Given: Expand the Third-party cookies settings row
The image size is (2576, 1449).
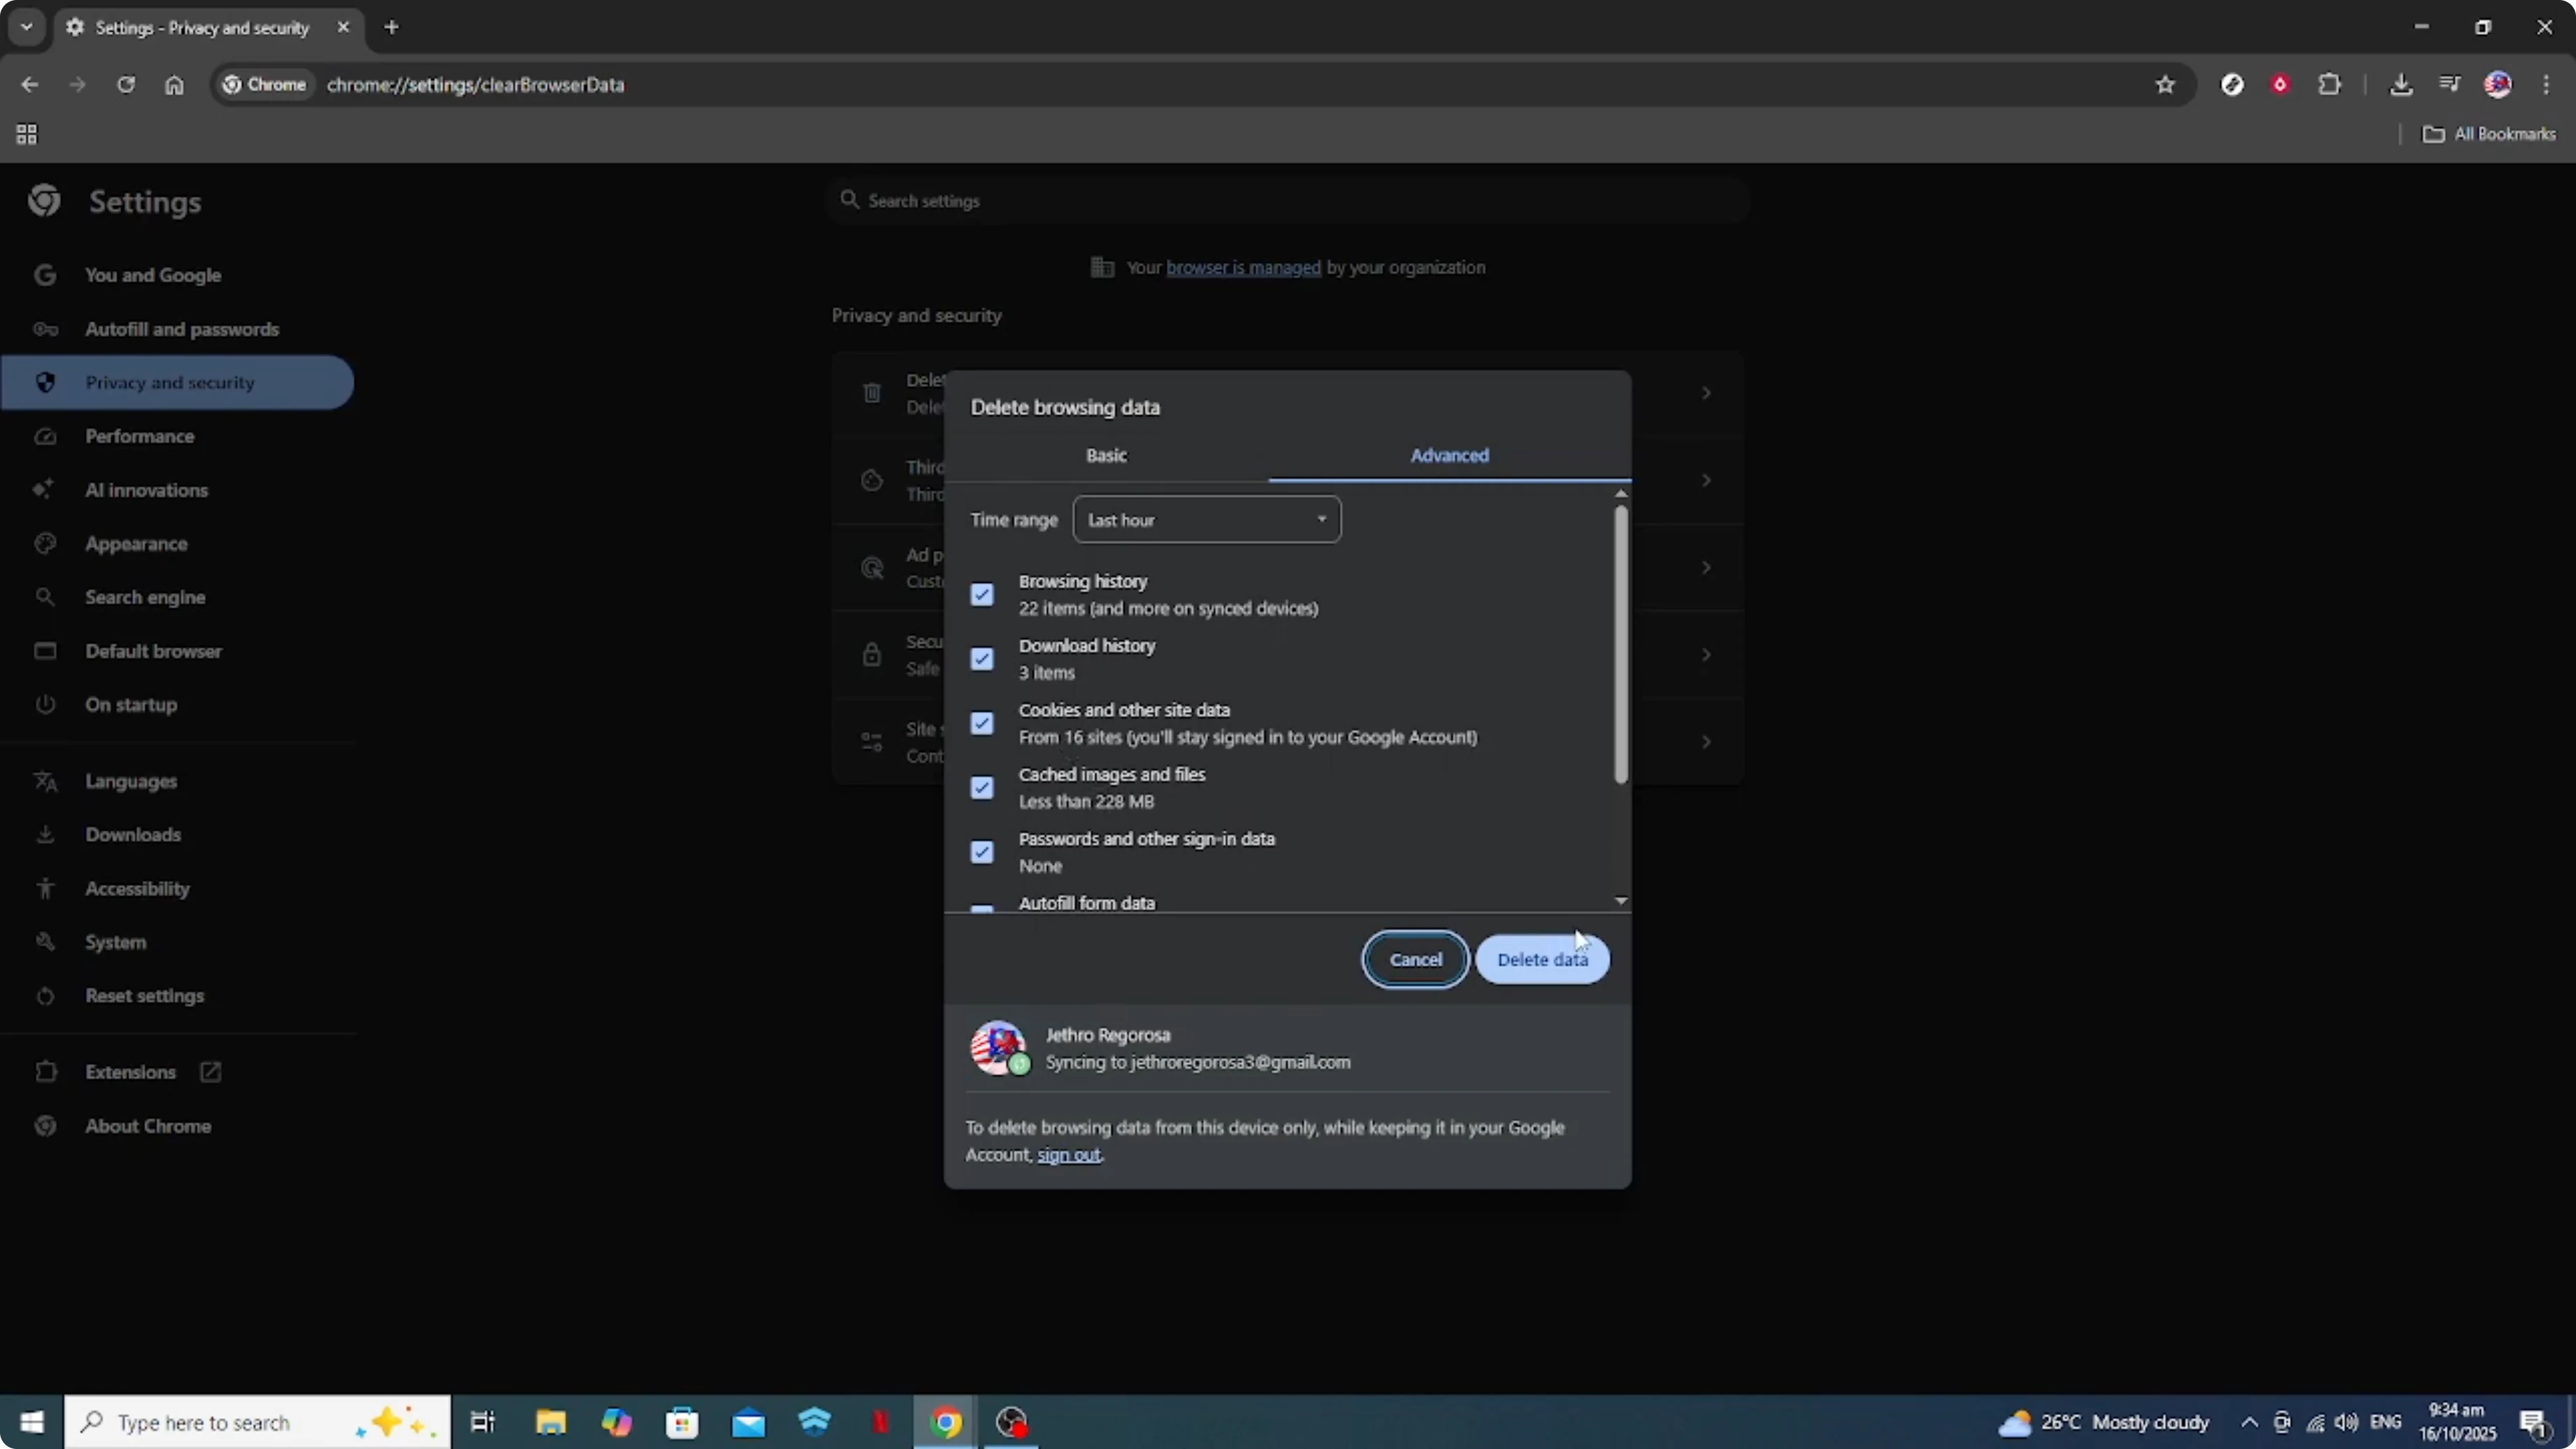Looking at the screenshot, I should [1706, 480].
